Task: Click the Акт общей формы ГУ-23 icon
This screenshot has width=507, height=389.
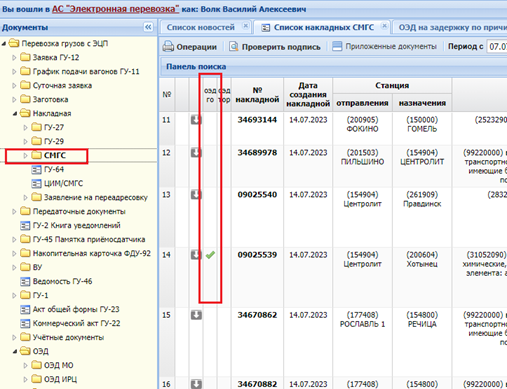Action: pos(25,310)
